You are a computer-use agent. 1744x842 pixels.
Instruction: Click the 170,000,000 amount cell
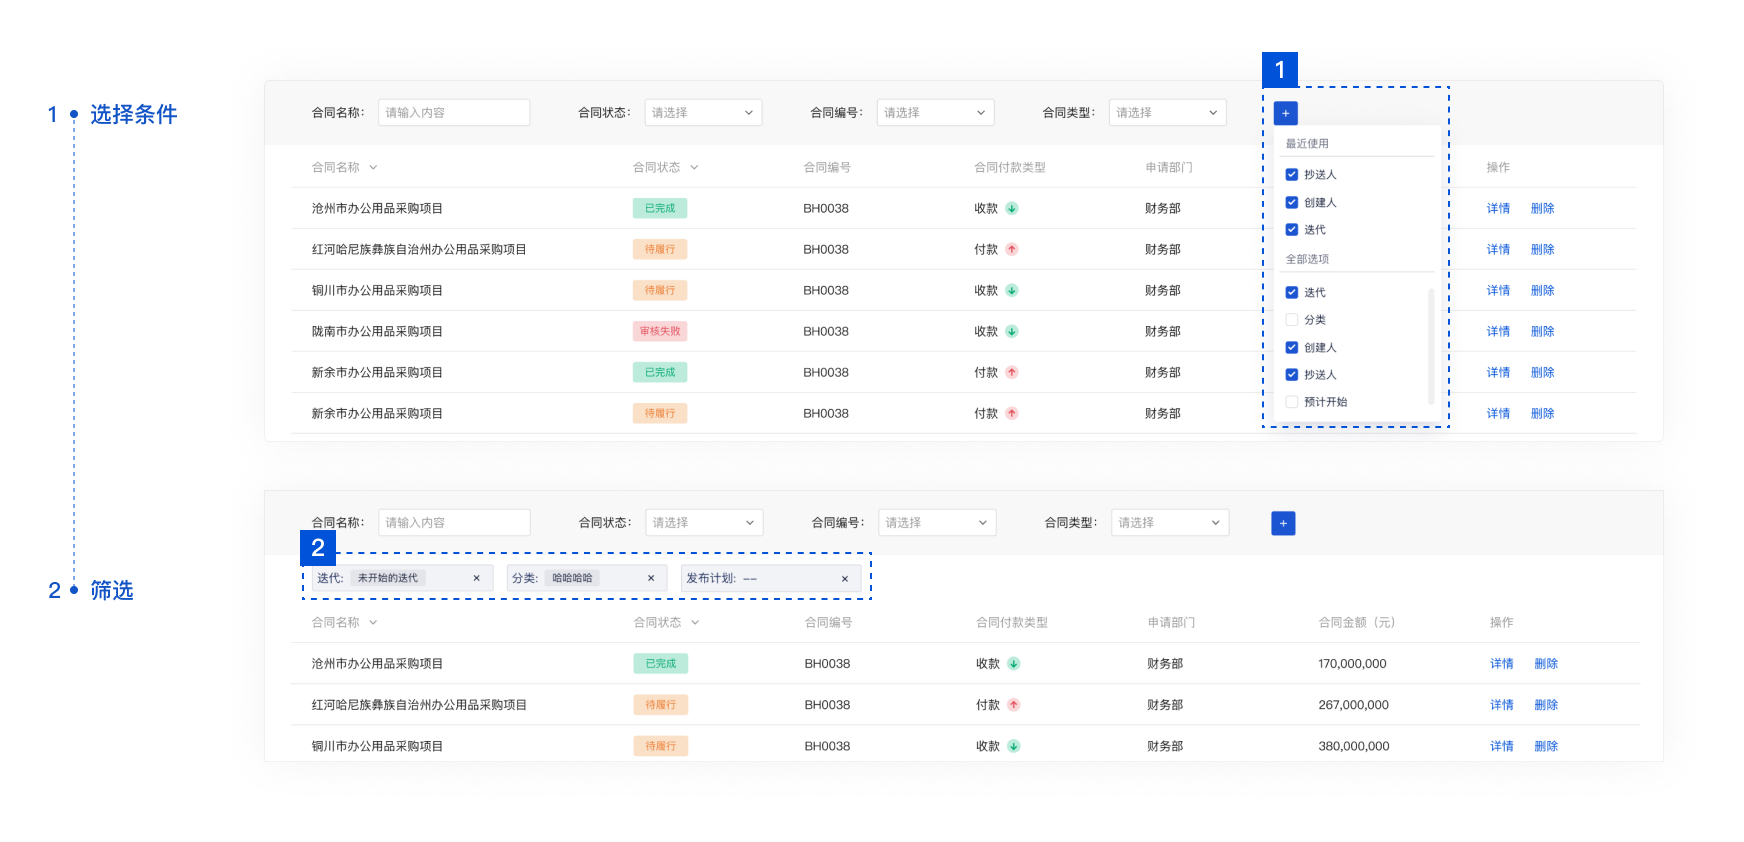point(1352,663)
